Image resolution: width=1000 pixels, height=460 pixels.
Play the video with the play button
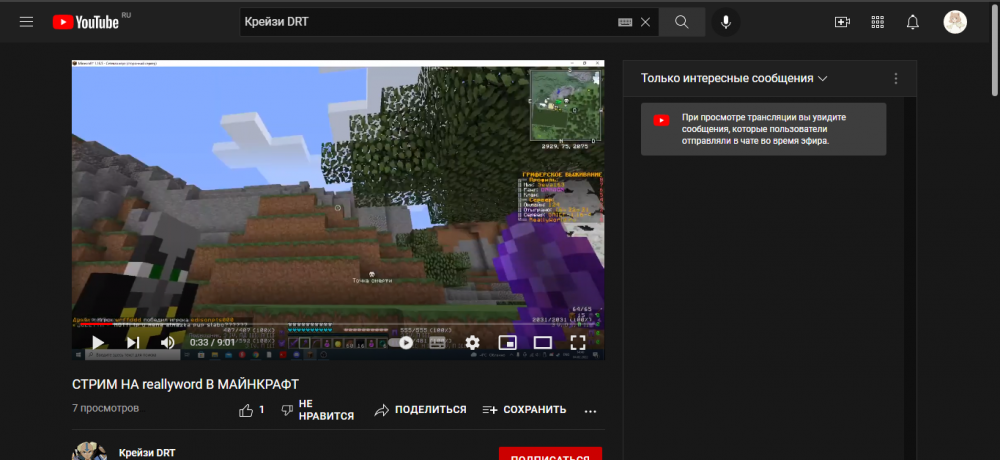tap(98, 343)
